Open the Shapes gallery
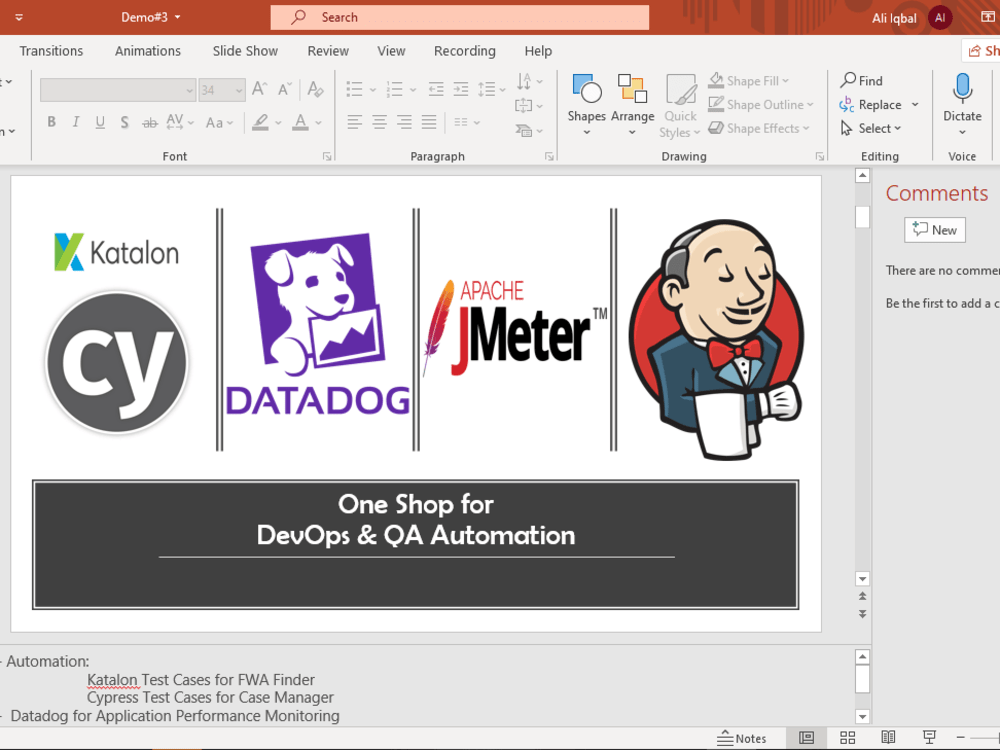The image size is (1000, 750). click(586, 100)
